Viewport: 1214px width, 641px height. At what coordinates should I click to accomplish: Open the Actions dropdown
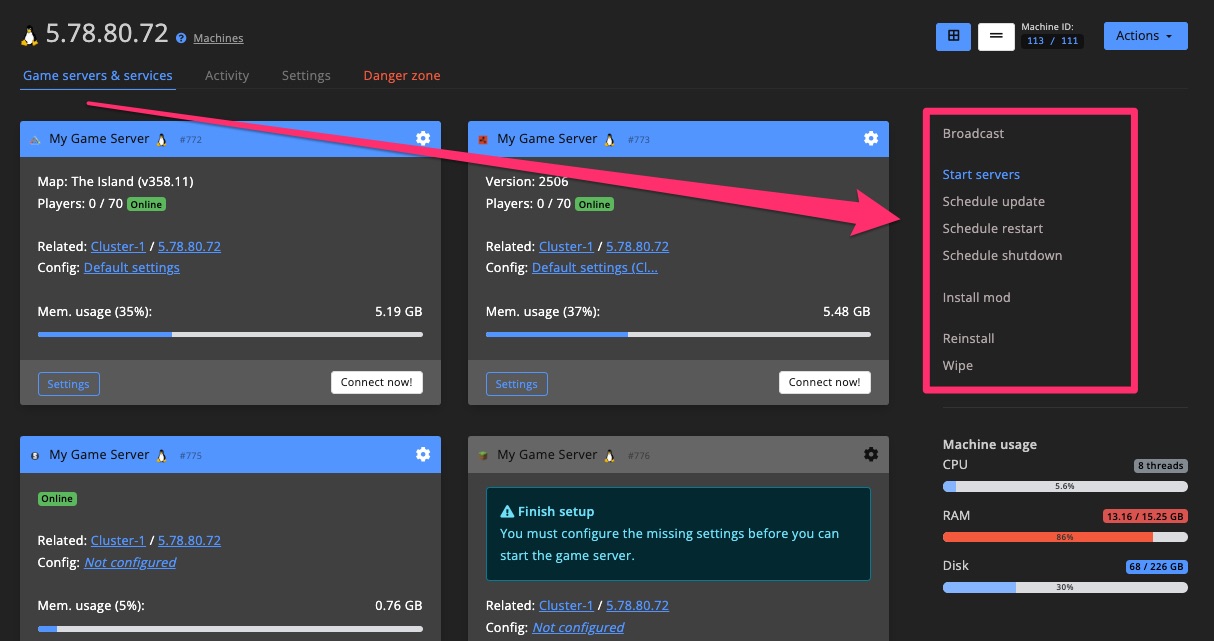(x=1145, y=35)
